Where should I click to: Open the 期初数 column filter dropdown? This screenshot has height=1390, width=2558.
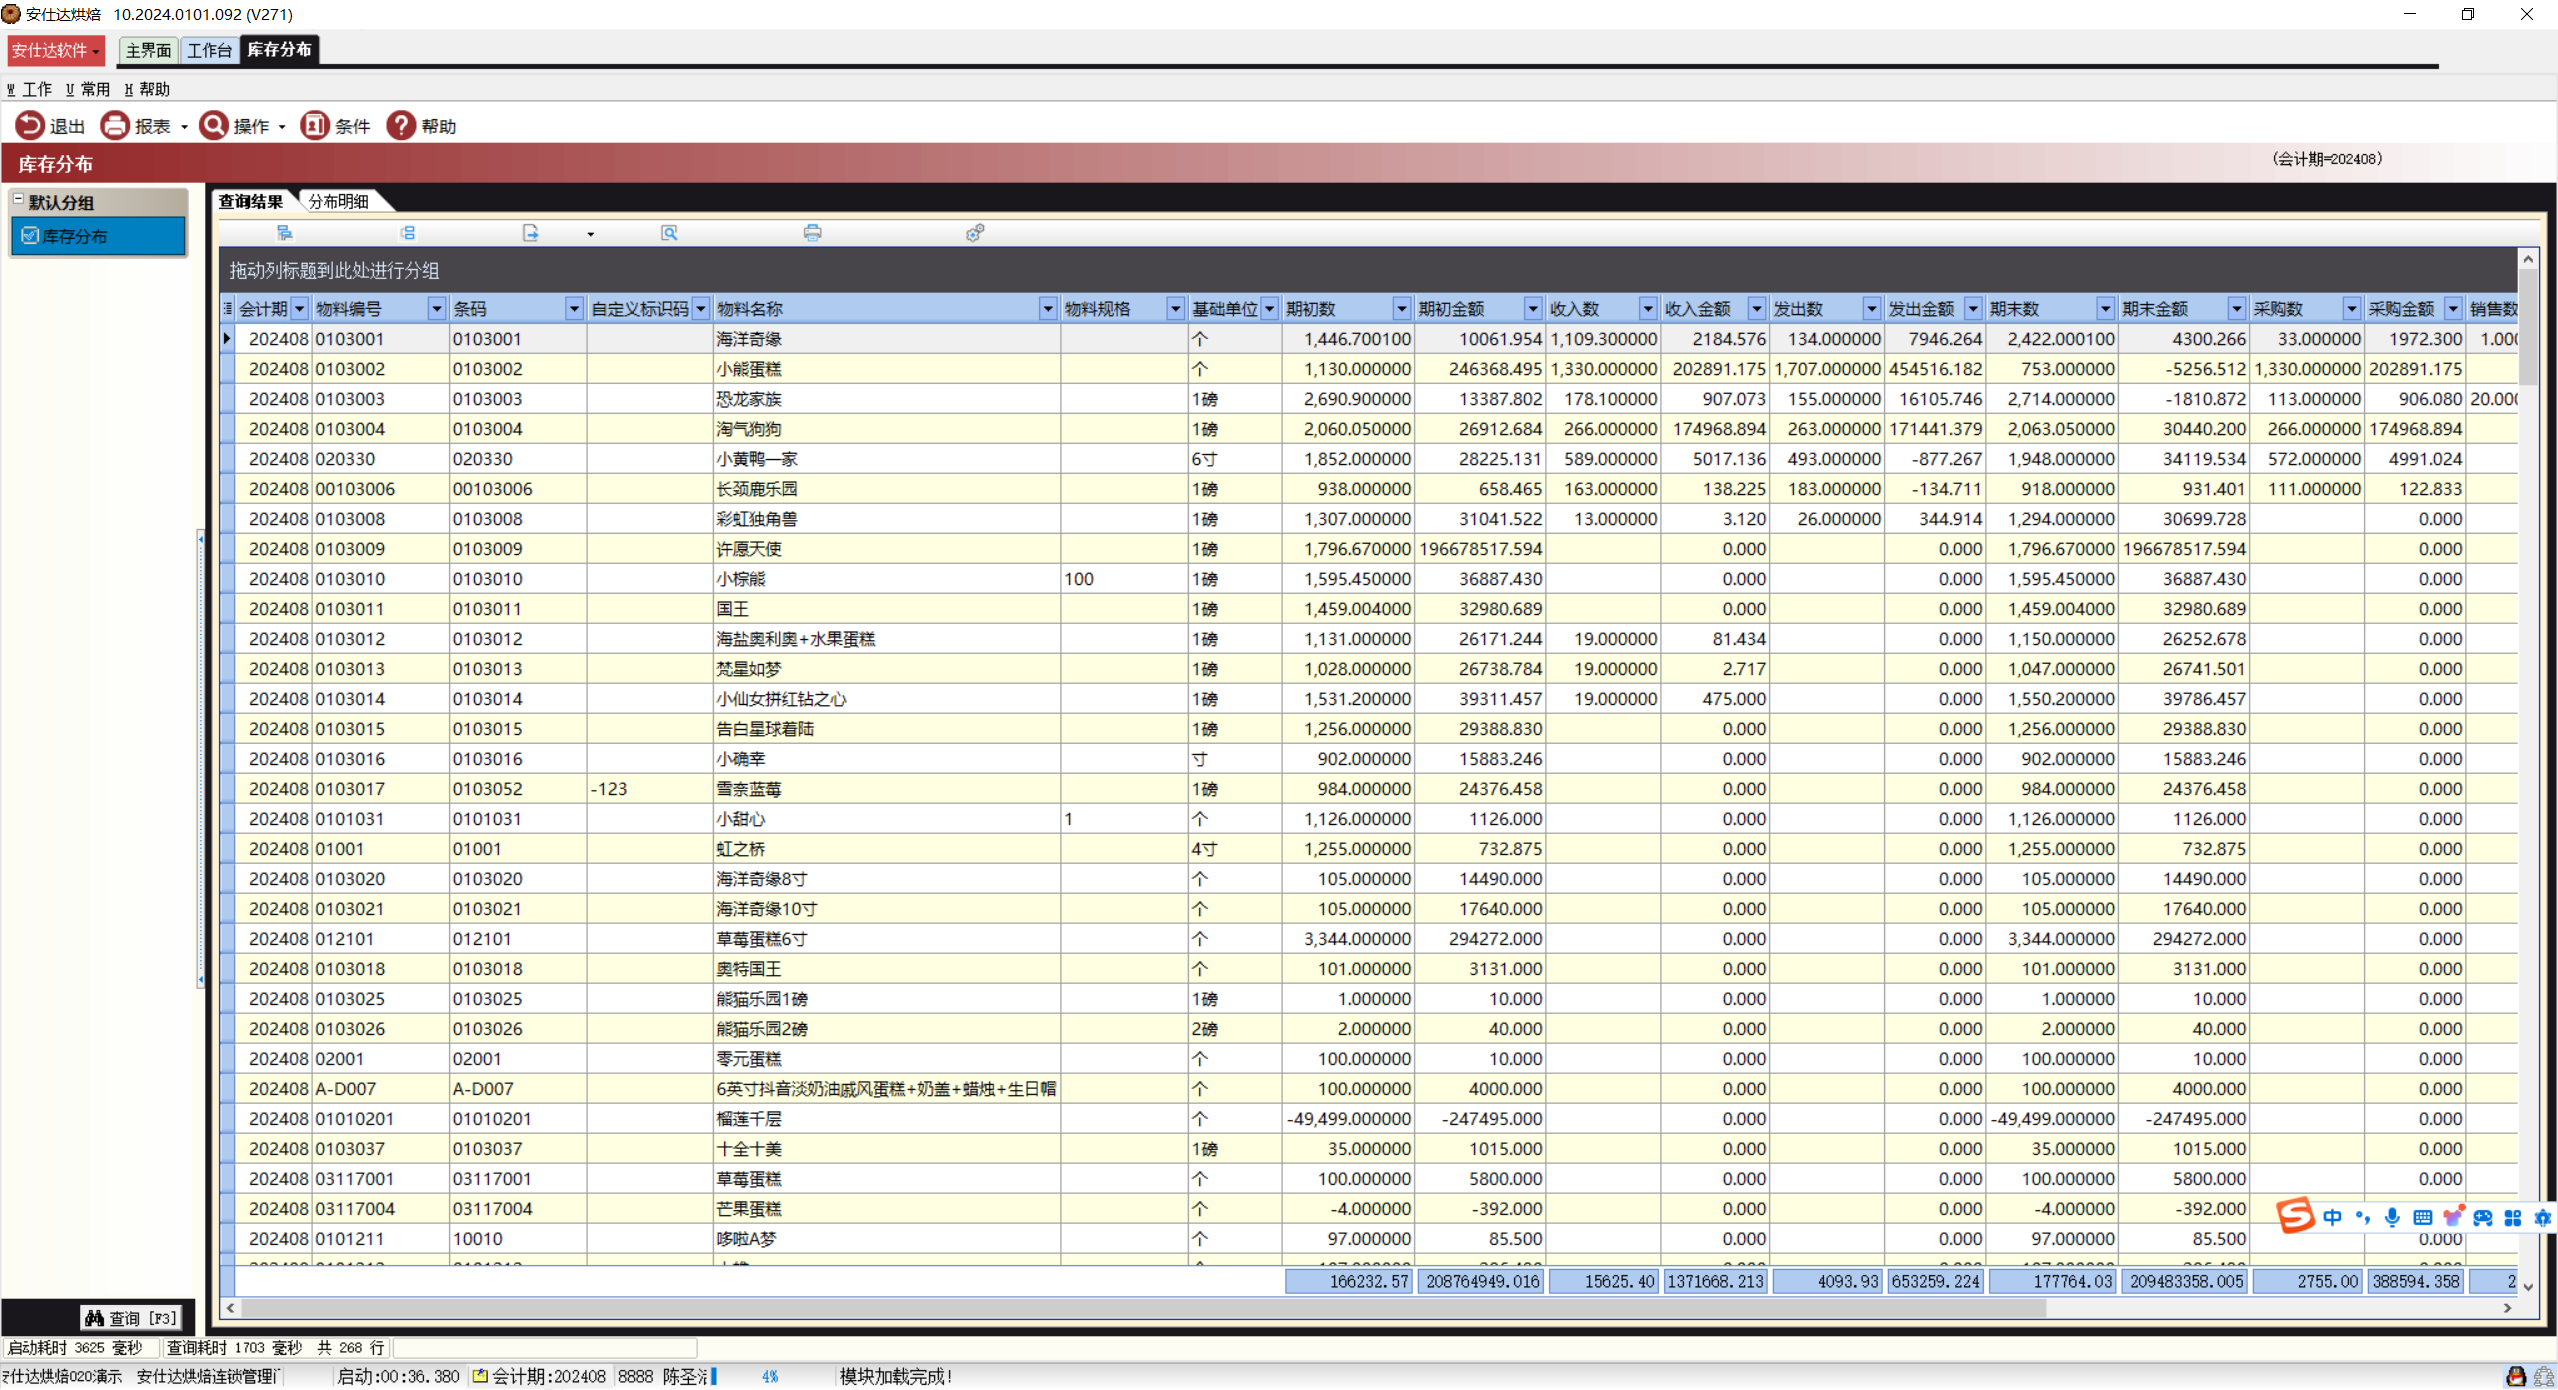pyautogui.click(x=1401, y=309)
